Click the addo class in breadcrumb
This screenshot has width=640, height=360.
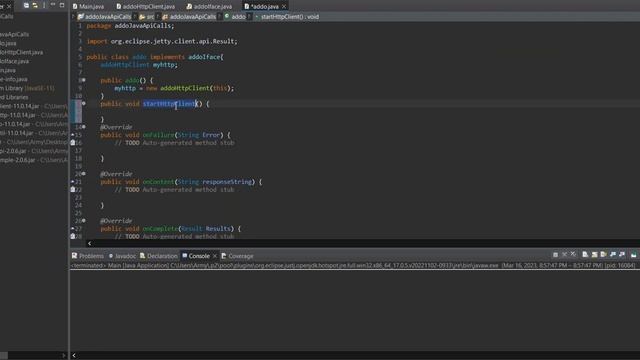point(236,17)
